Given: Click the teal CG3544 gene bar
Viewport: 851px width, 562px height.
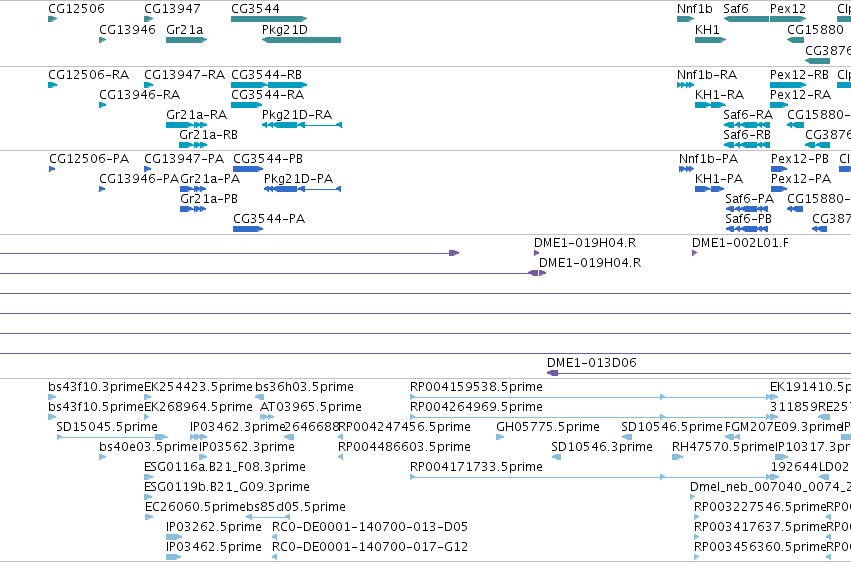Looking at the screenshot, I should pyautogui.click(x=269, y=19).
